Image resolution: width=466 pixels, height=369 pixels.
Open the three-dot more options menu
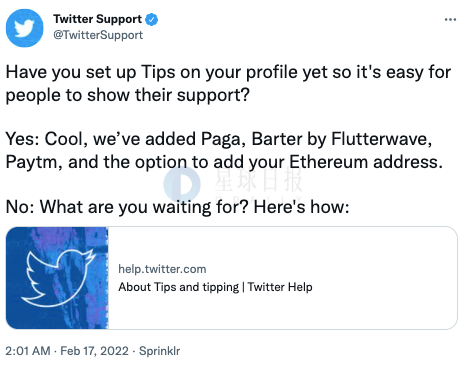(450, 19)
